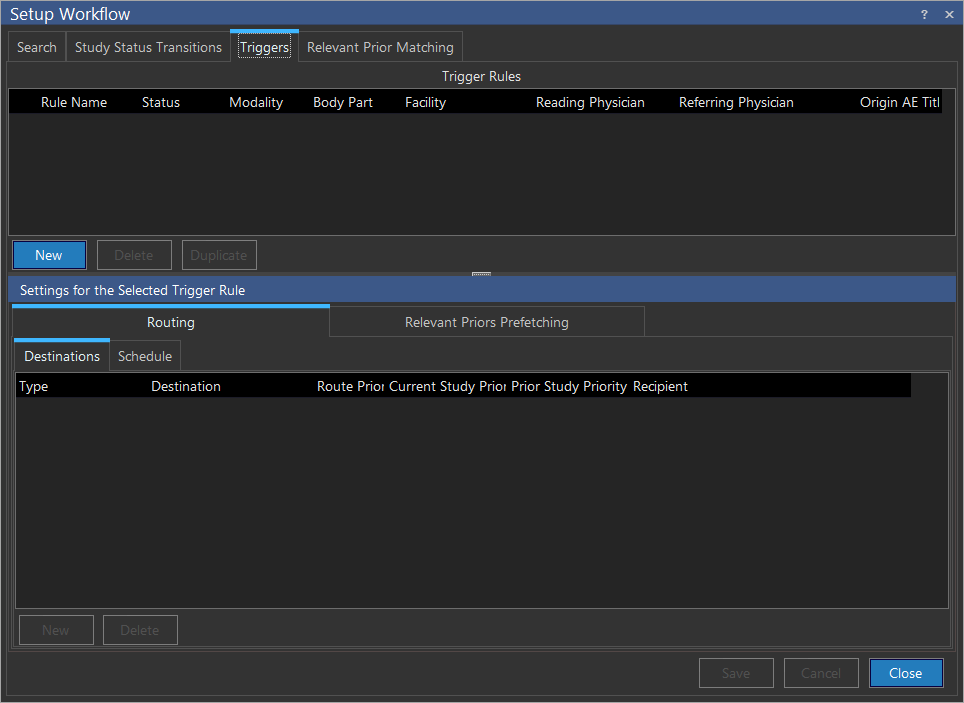Sort by the Reading Physician column
Image resolution: width=964 pixels, height=703 pixels.
point(590,102)
